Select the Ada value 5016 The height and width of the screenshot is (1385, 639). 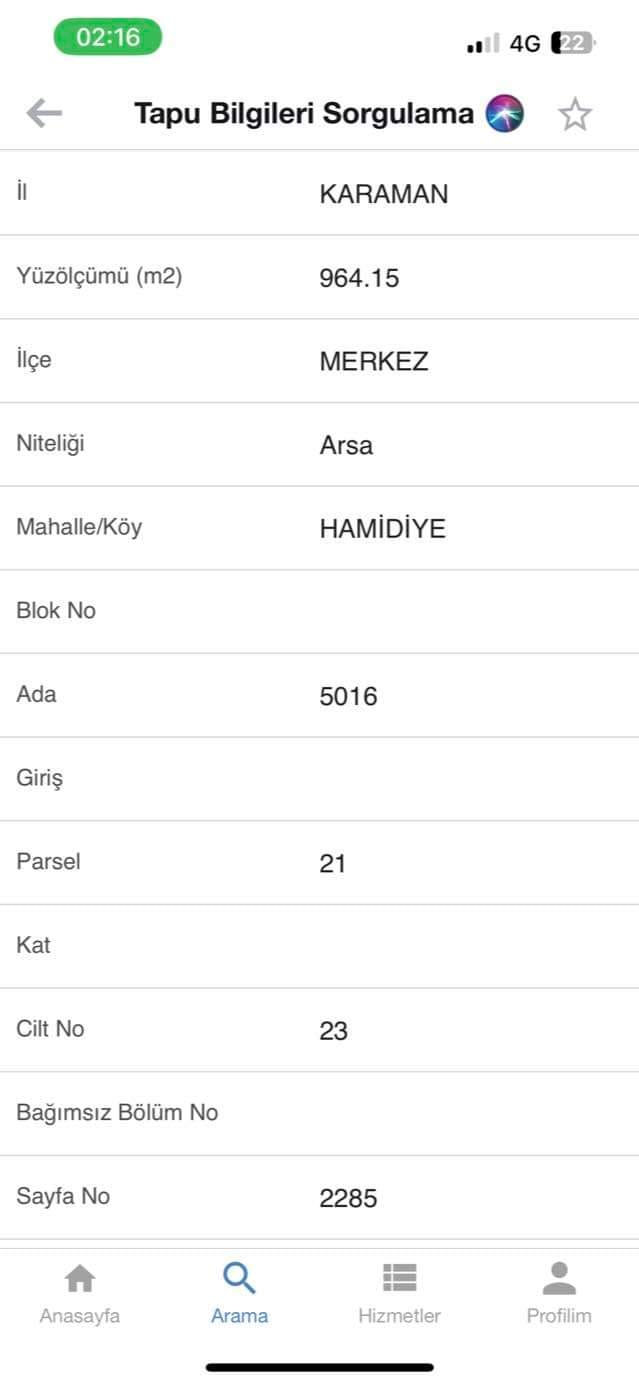(x=349, y=696)
